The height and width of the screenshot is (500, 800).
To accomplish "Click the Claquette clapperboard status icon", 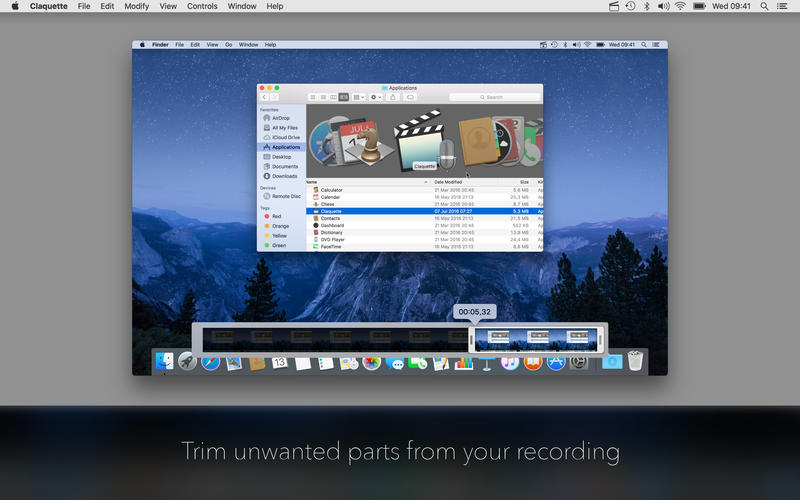I will click(614, 6).
